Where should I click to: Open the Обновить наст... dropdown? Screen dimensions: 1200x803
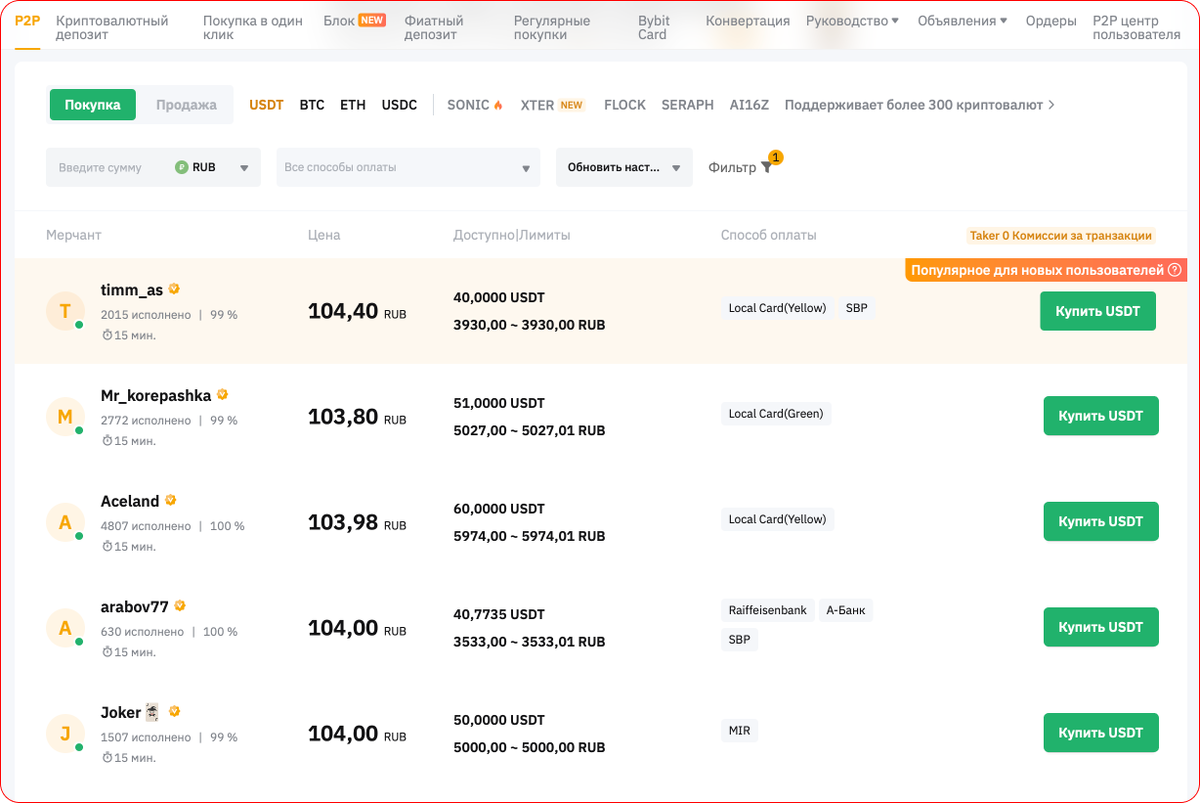(x=623, y=167)
